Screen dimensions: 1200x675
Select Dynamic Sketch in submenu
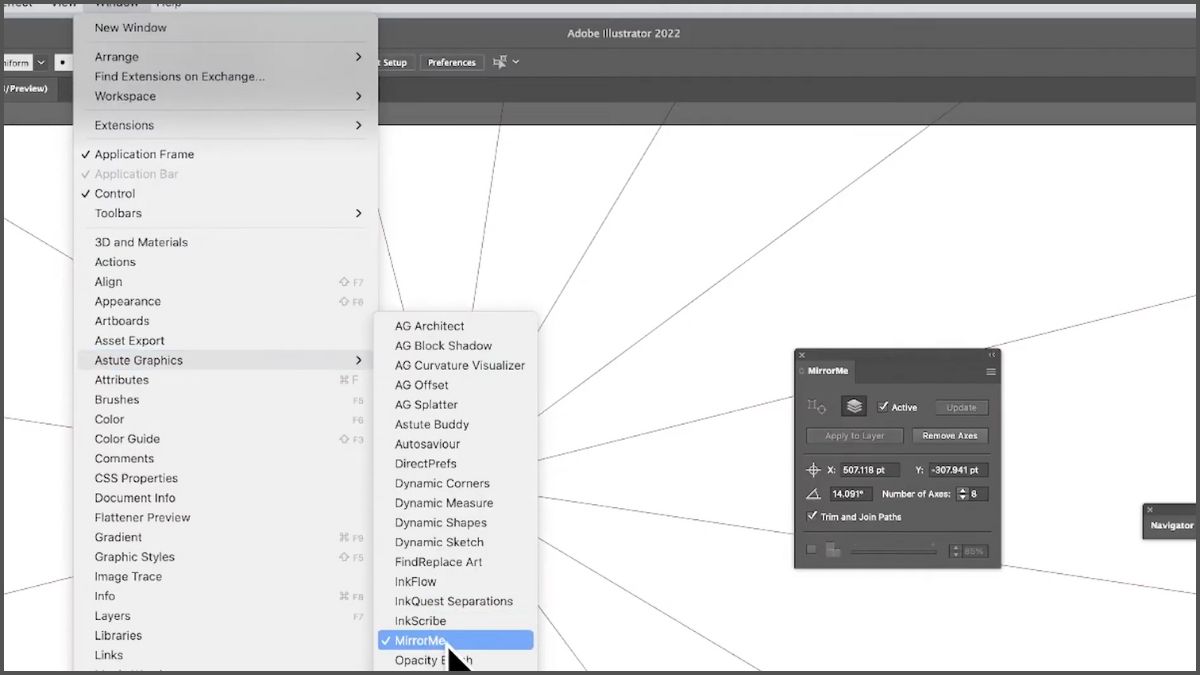pyautogui.click(x=456, y=542)
